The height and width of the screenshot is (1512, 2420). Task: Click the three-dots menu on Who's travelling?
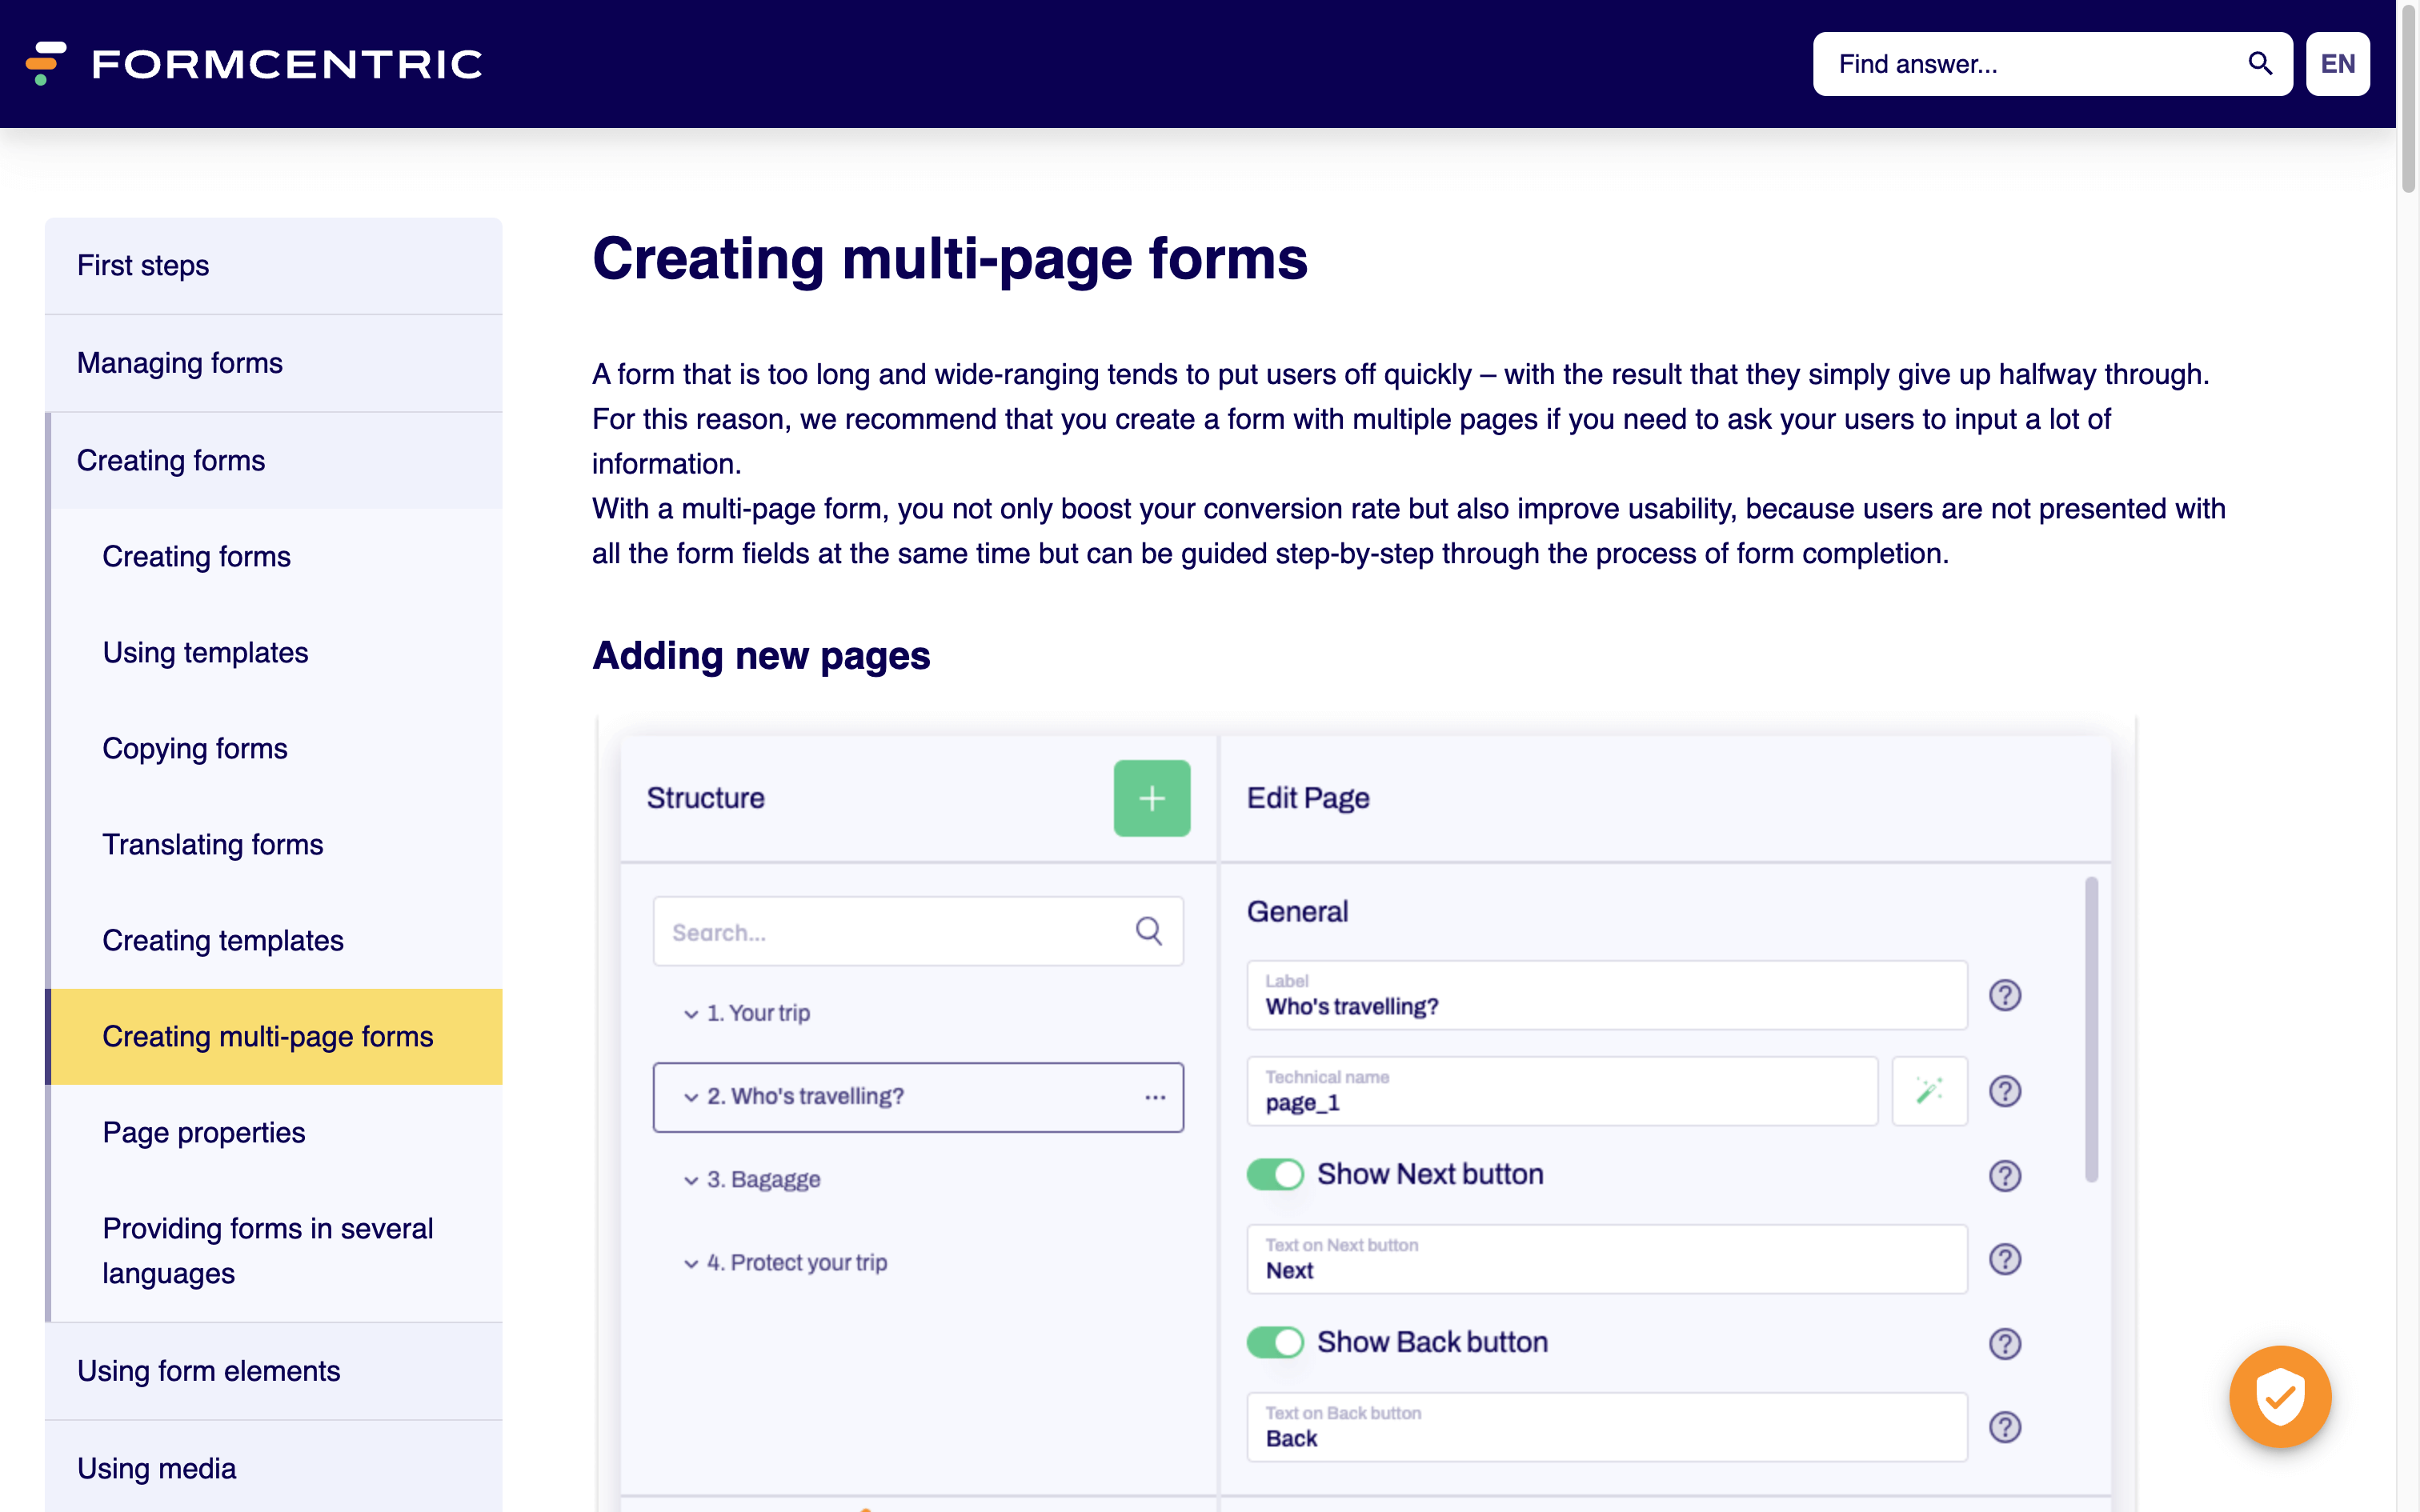point(1155,1097)
